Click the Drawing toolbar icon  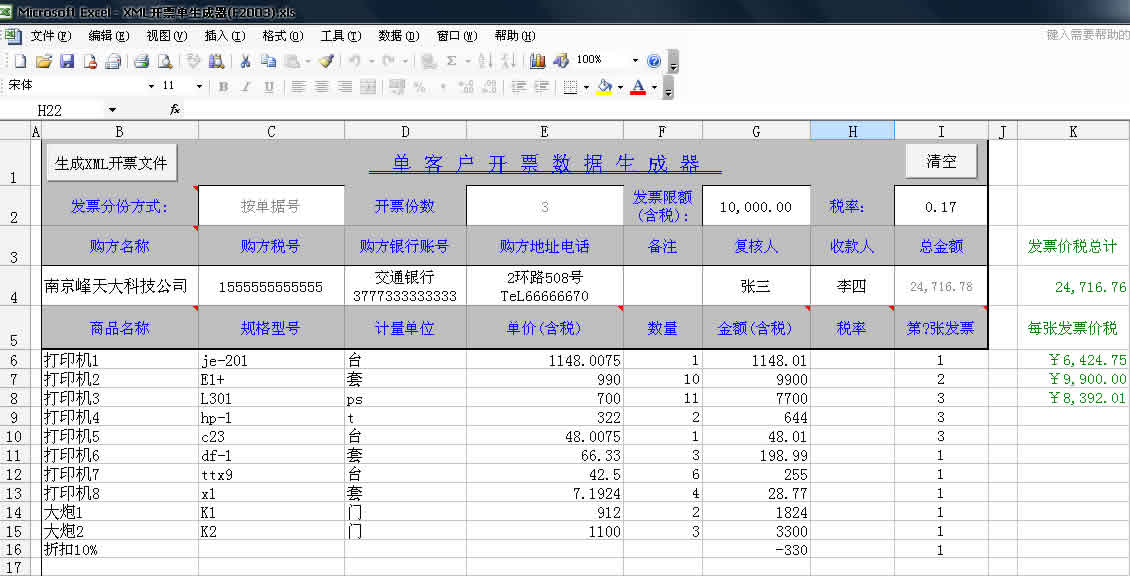(x=561, y=61)
